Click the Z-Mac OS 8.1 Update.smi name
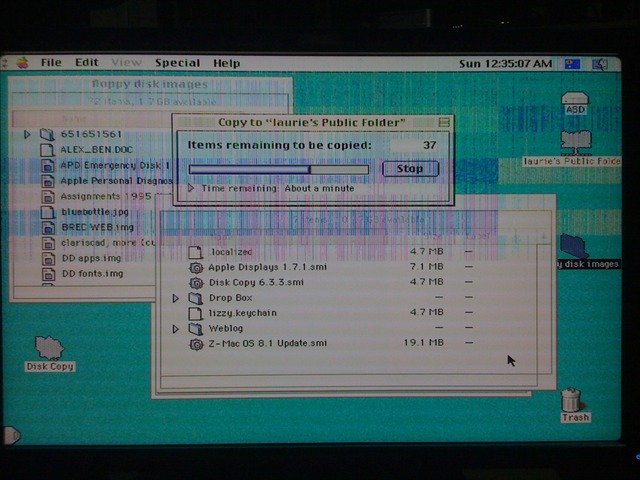 (x=268, y=343)
